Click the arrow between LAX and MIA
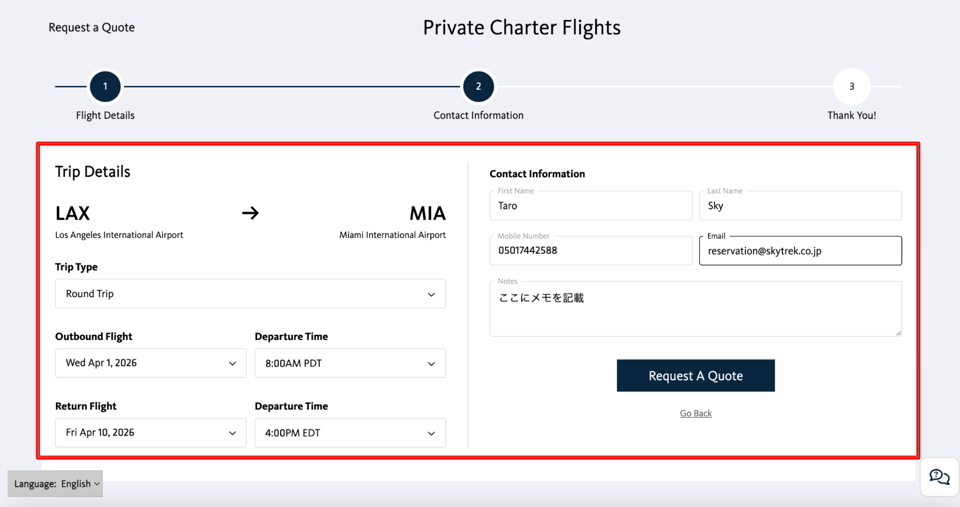Image resolution: width=960 pixels, height=507 pixels. pyautogui.click(x=250, y=213)
